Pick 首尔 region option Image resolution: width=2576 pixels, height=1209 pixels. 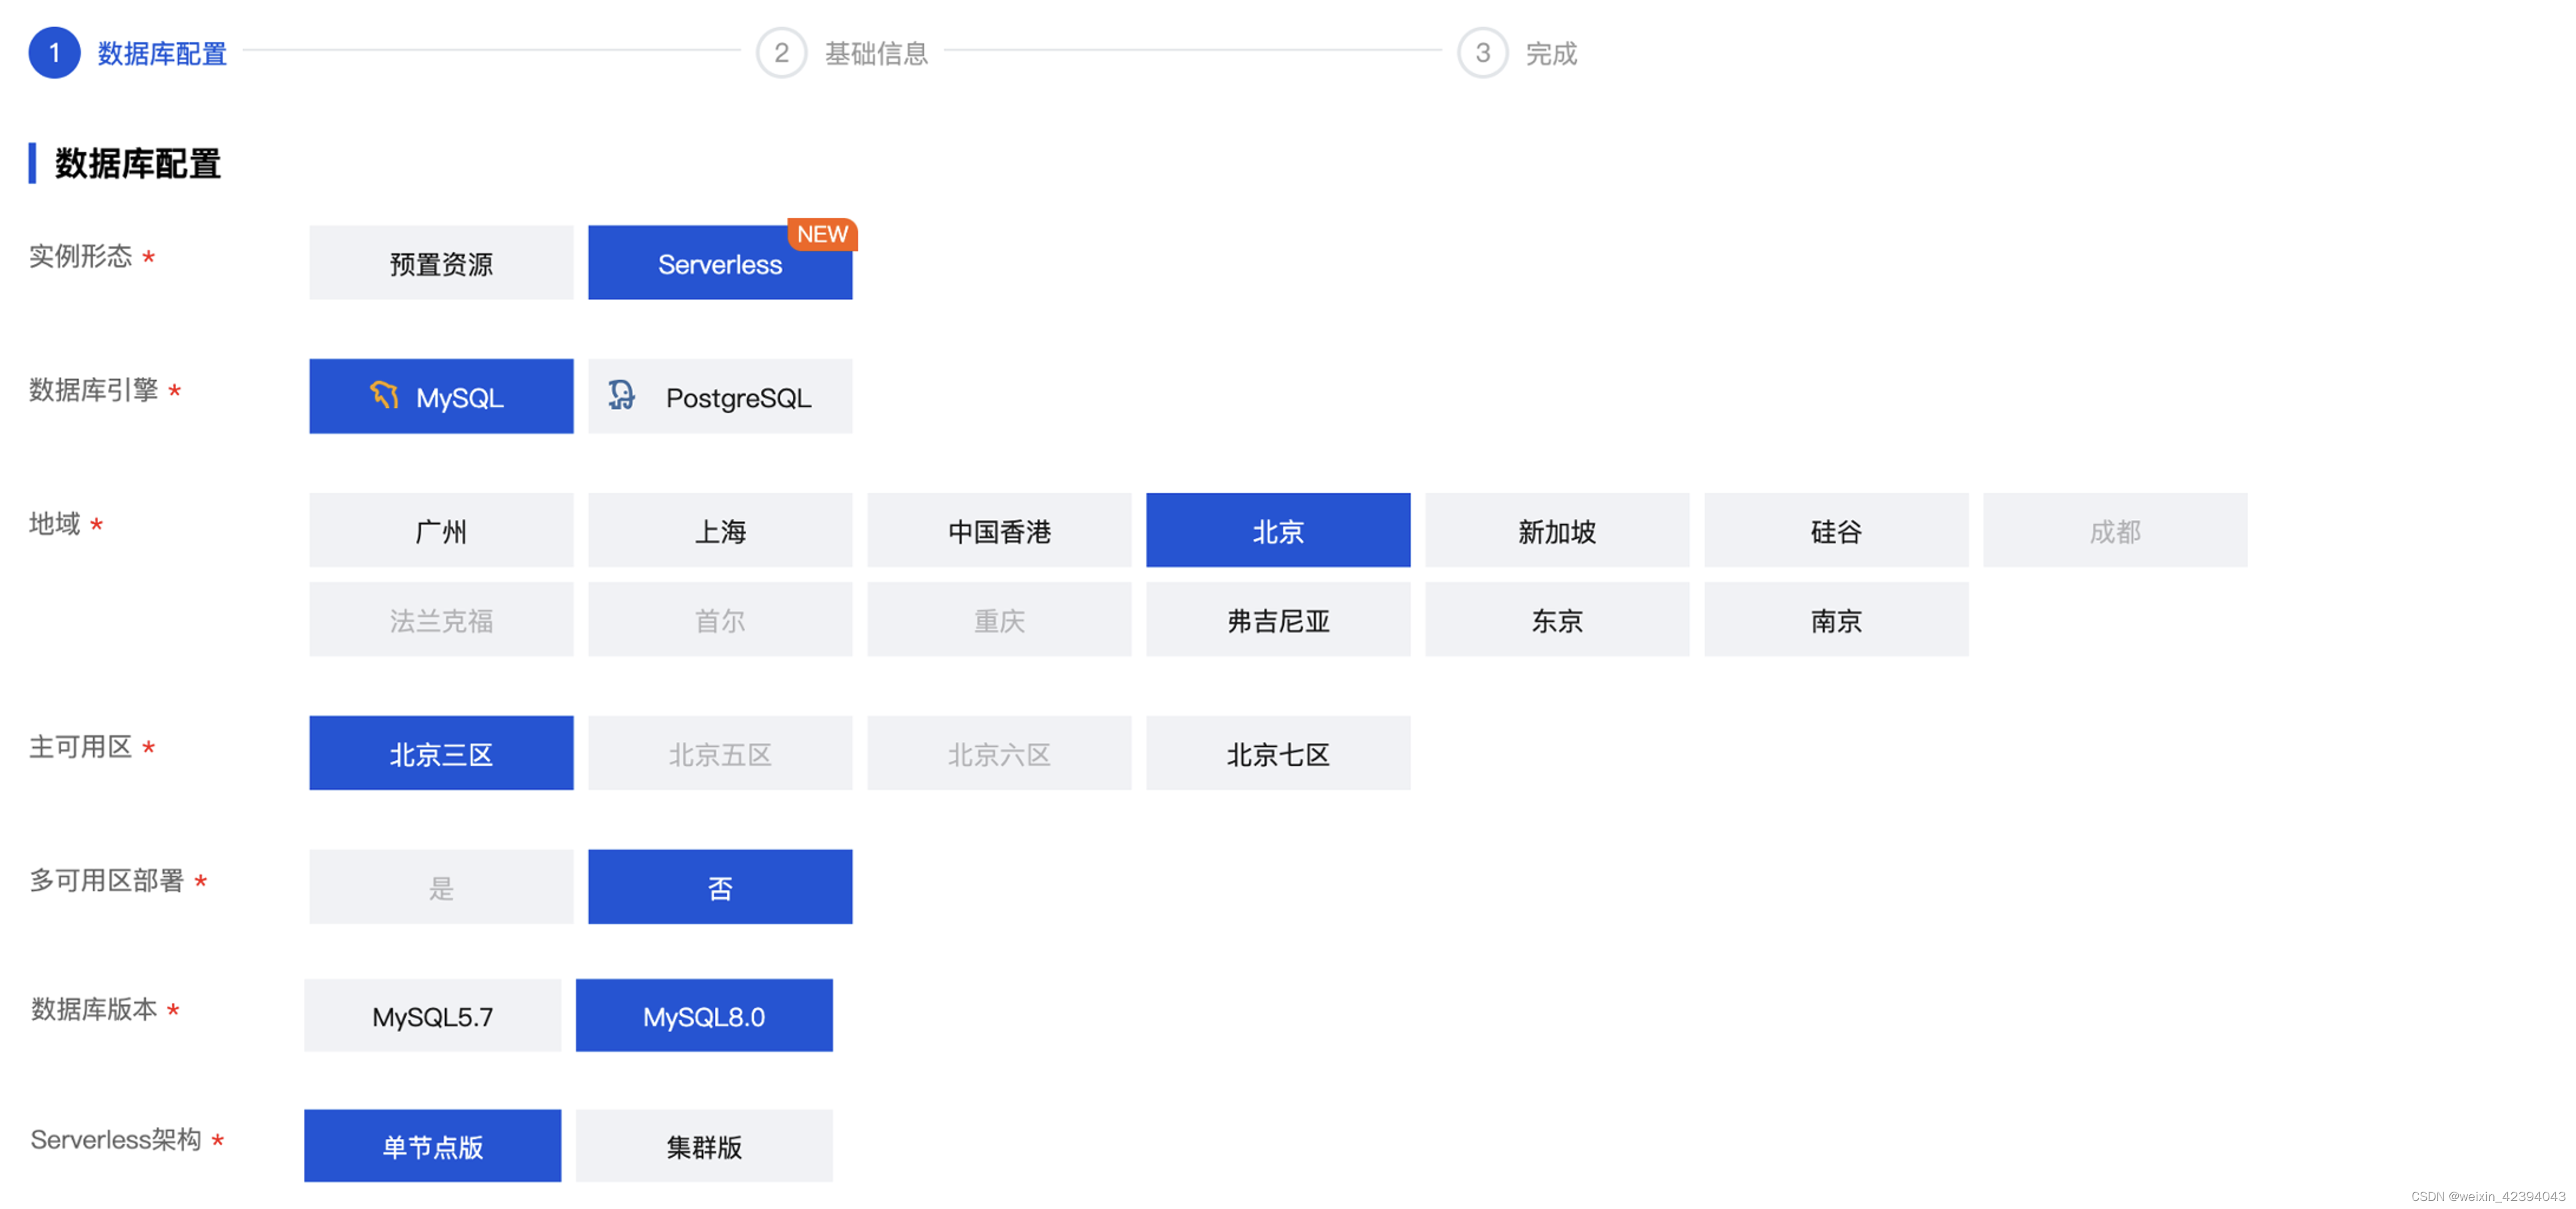pyautogui.click(x=720, y=620)
